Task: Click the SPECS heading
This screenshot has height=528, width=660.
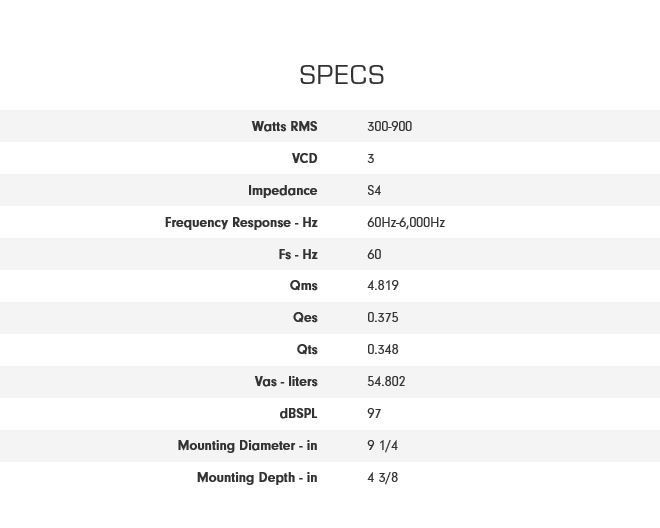Action: 342,75
